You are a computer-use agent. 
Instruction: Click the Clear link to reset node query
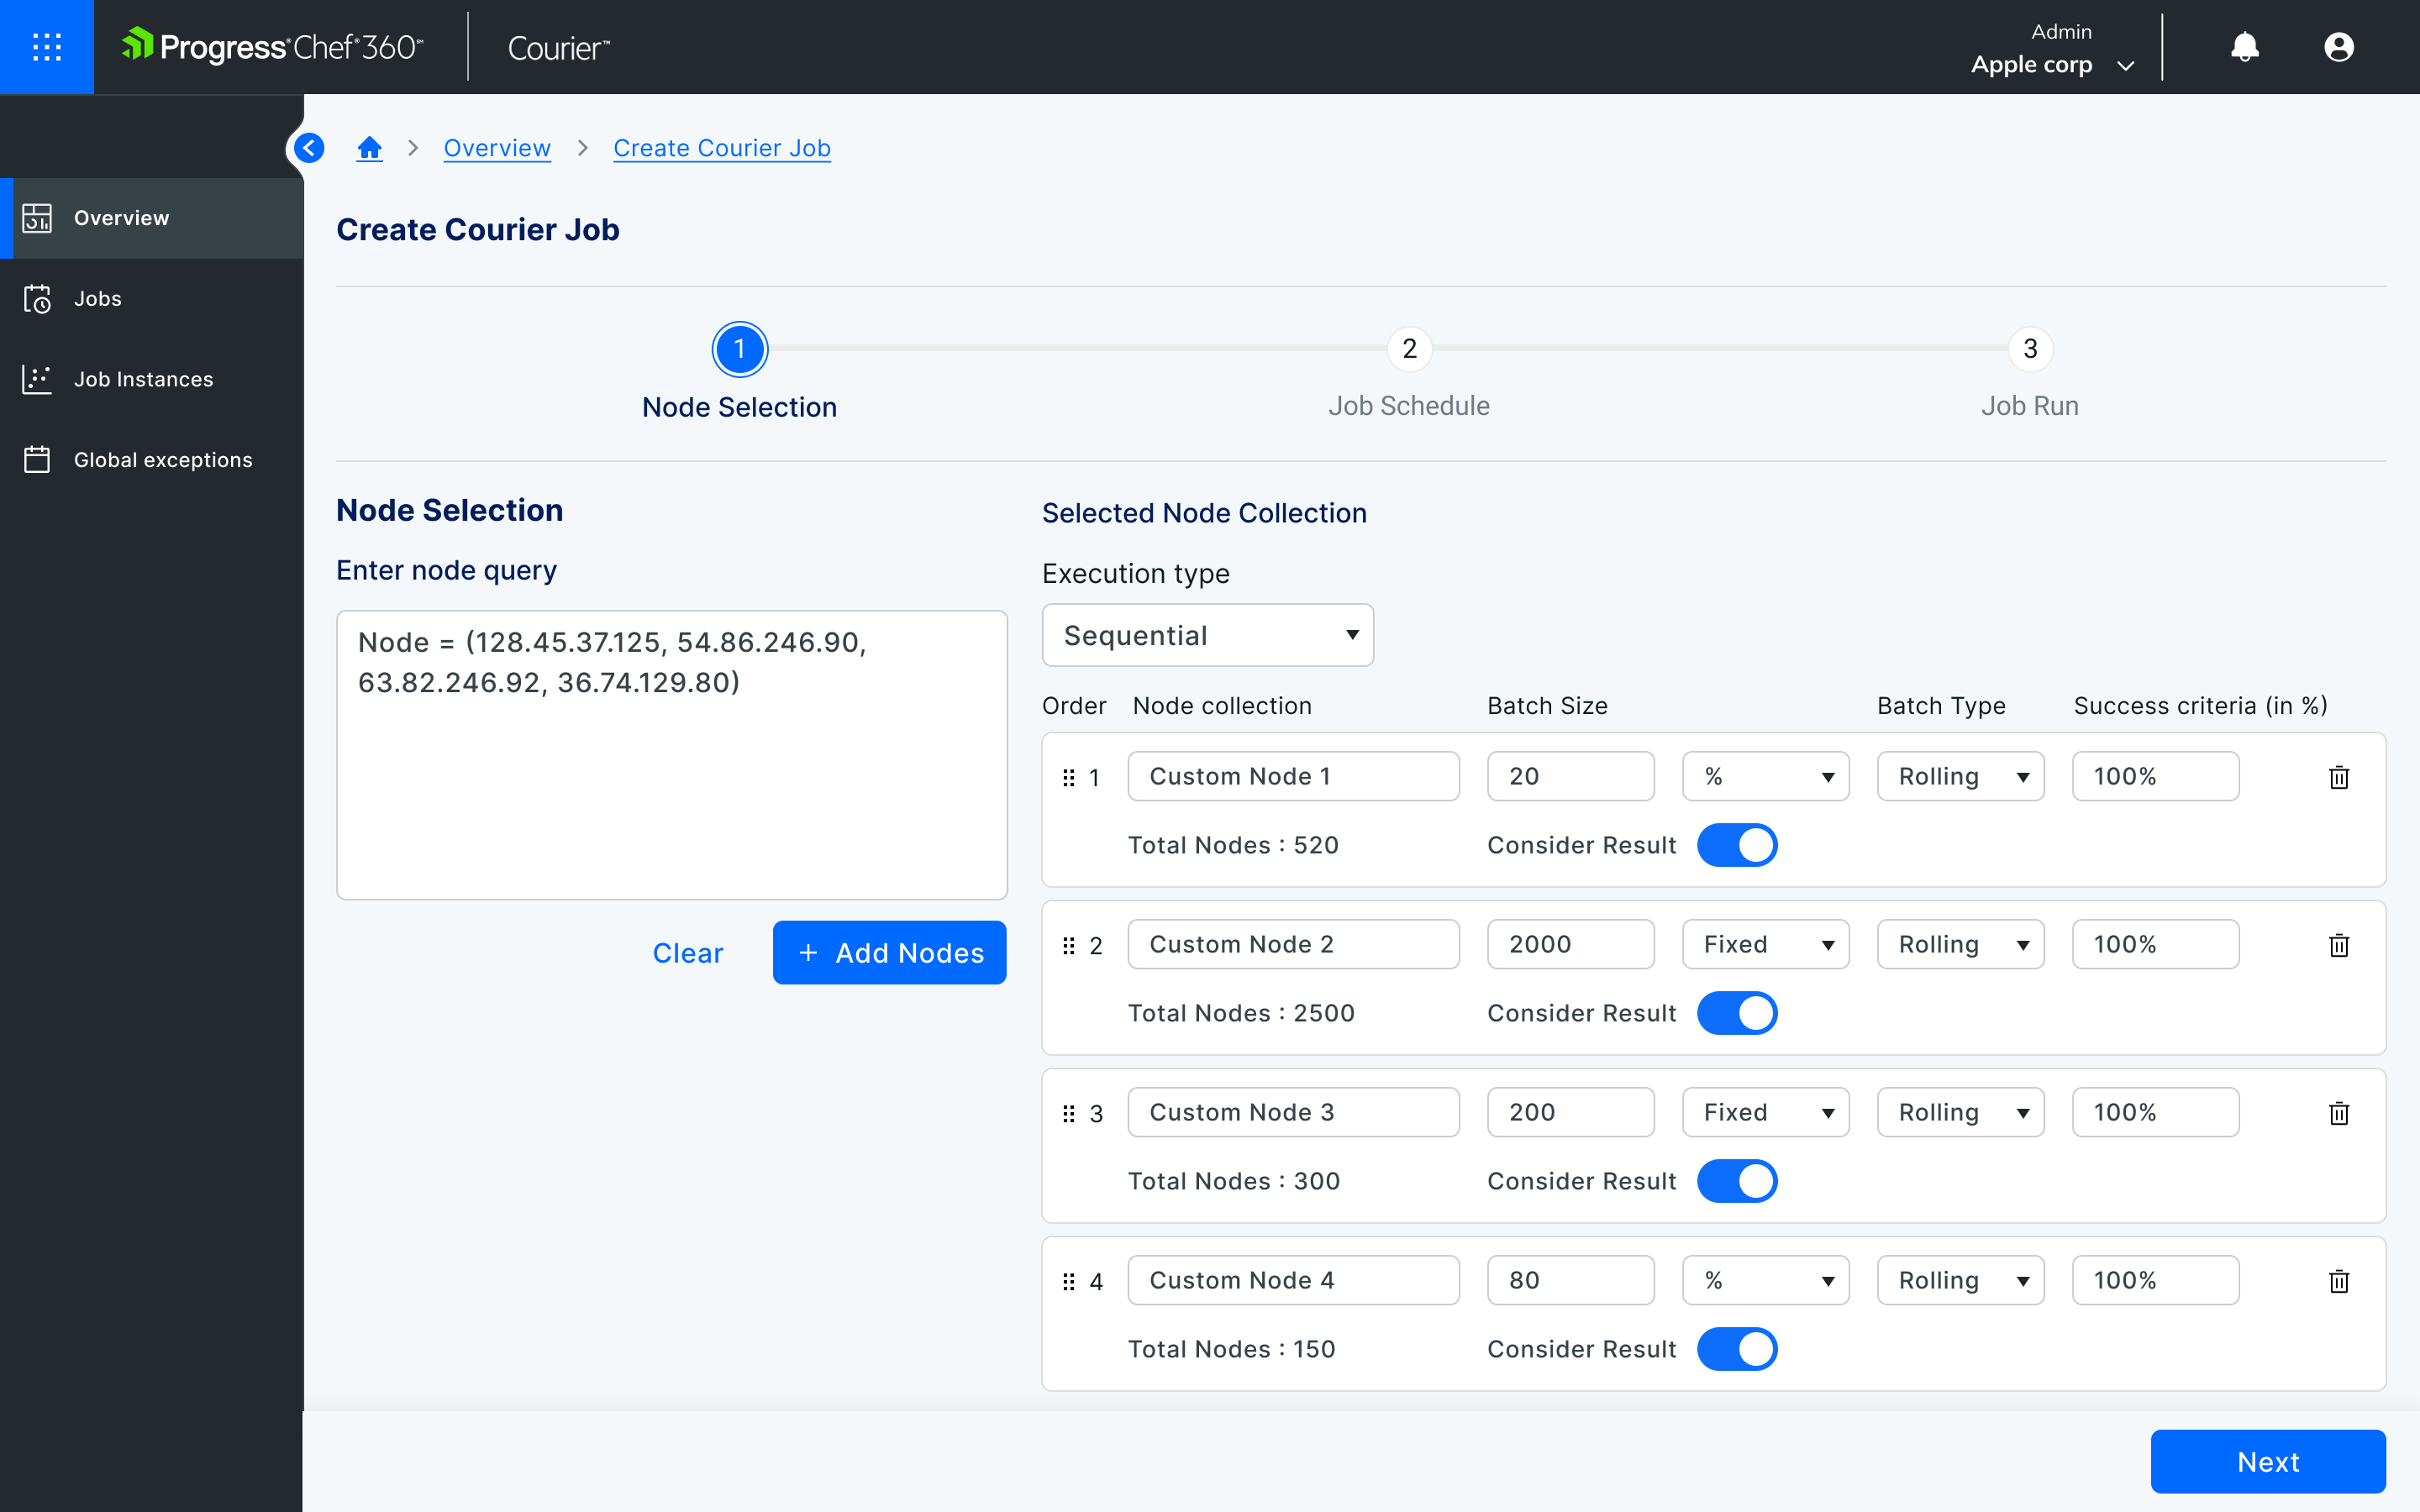(x=688, y=951)
